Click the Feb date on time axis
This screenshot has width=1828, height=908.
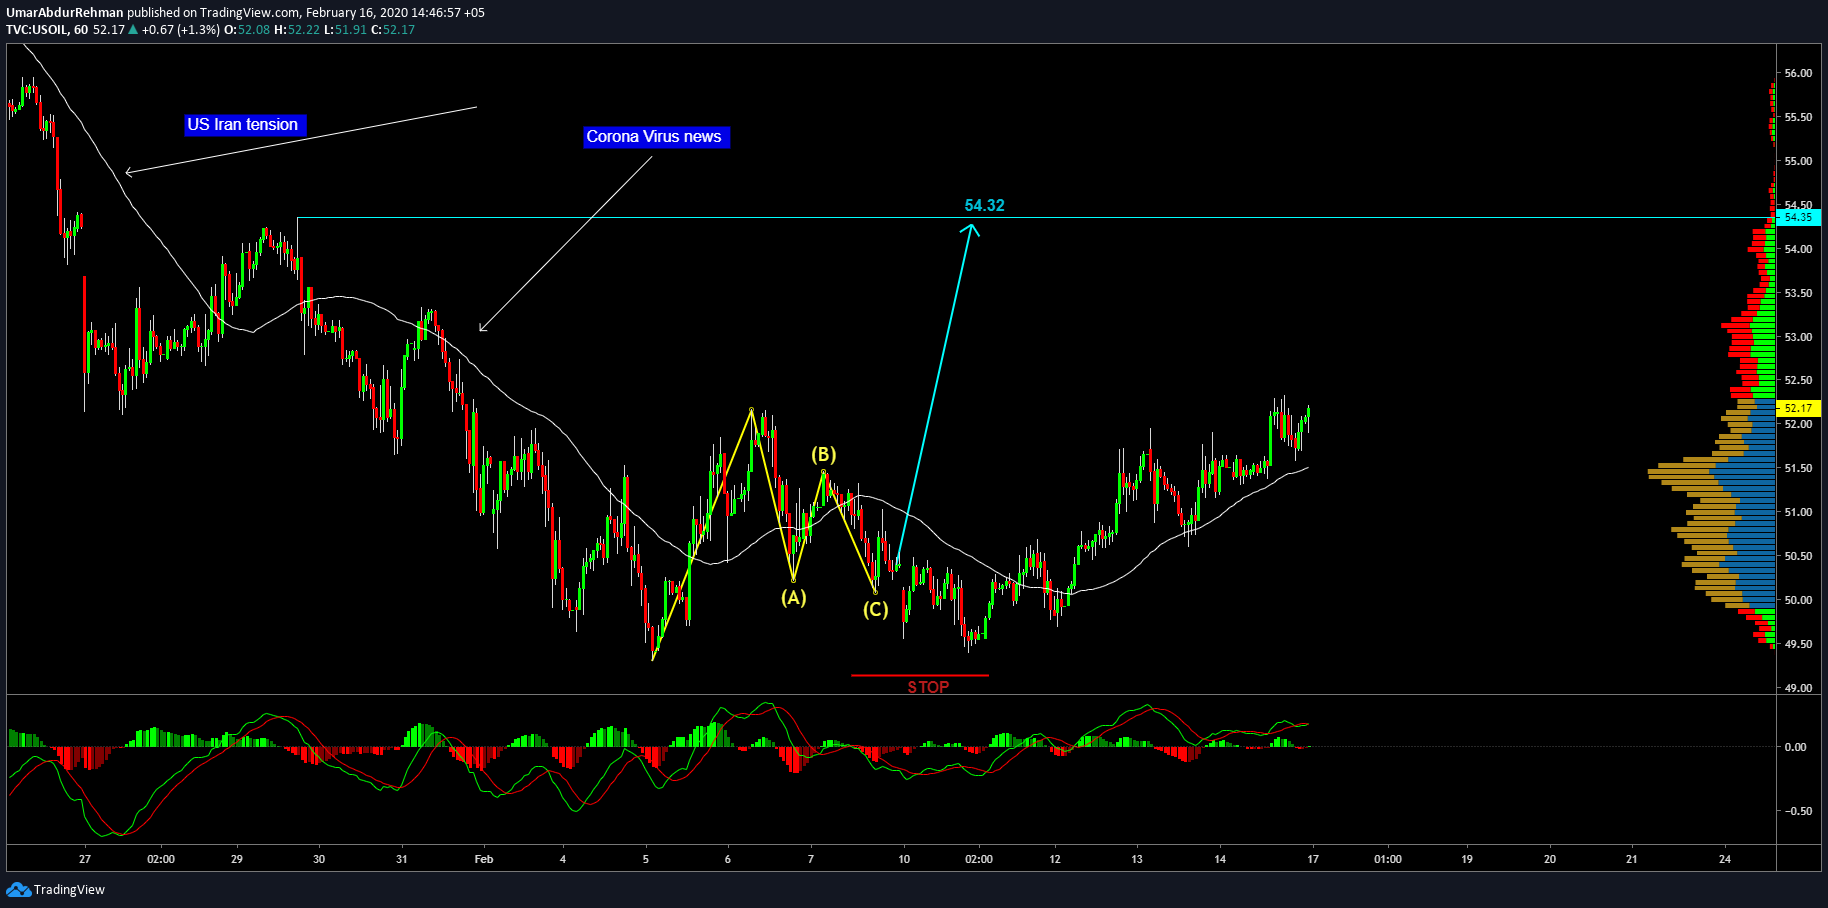484,859
